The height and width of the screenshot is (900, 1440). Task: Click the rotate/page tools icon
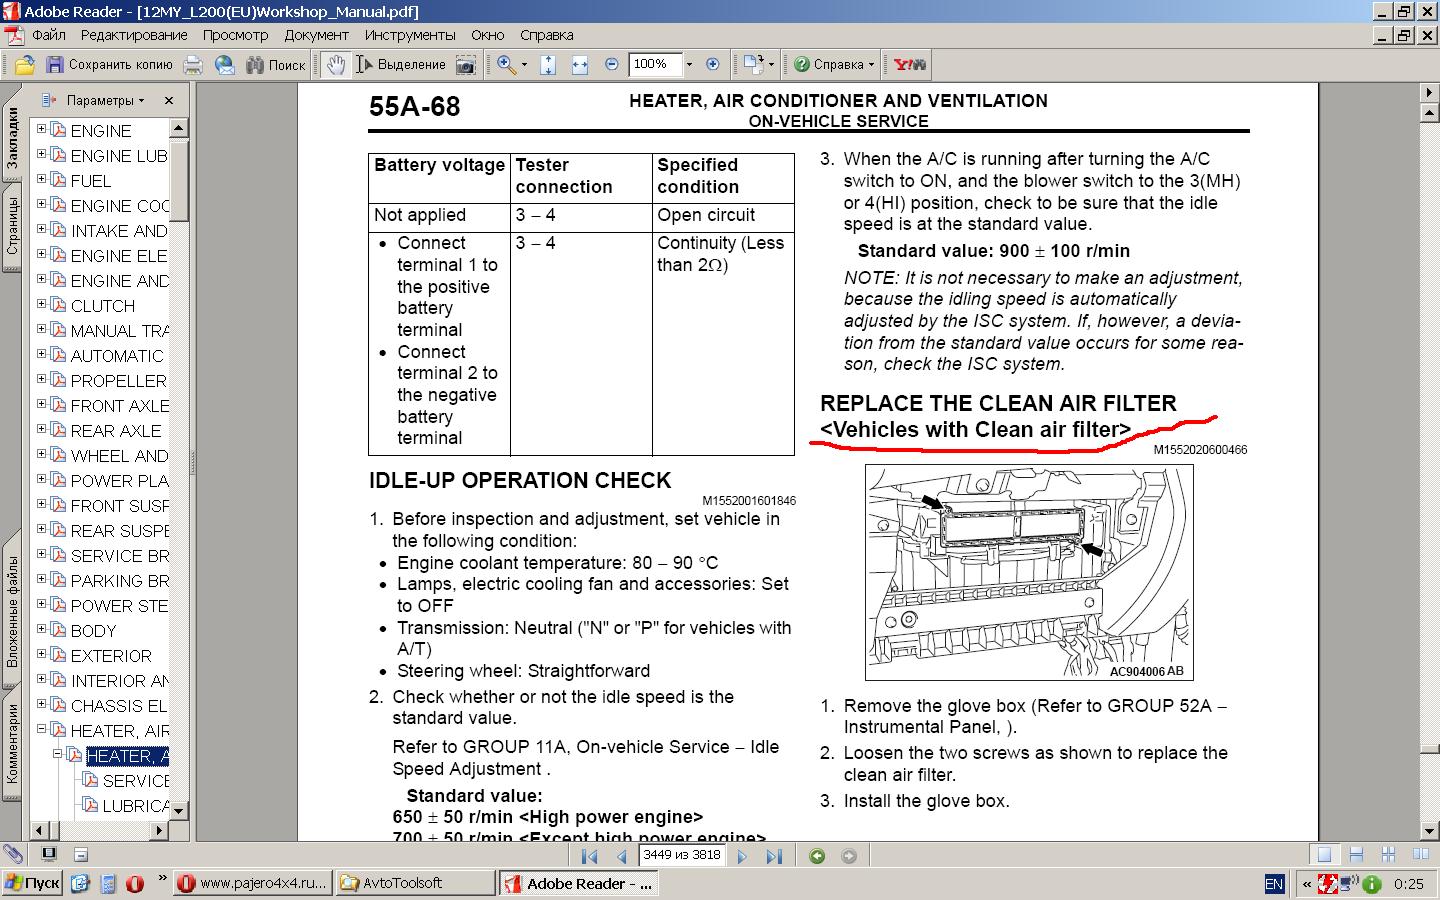(x=753, y=65)
